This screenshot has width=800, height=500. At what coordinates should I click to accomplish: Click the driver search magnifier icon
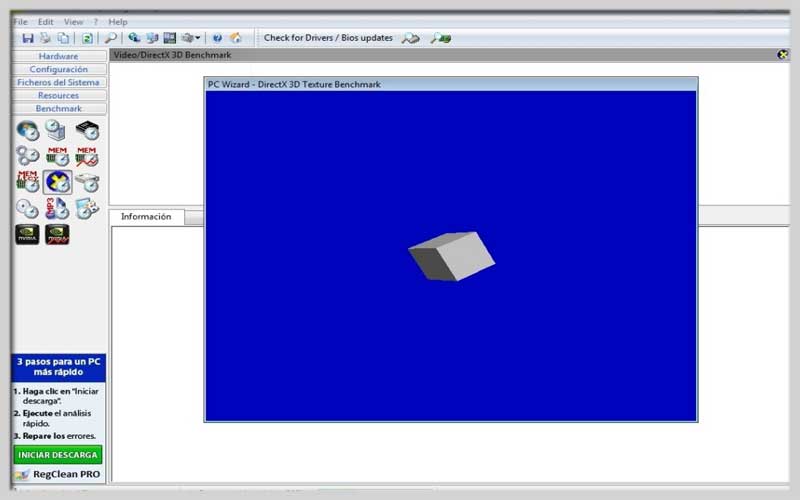[x=410, y=38]
